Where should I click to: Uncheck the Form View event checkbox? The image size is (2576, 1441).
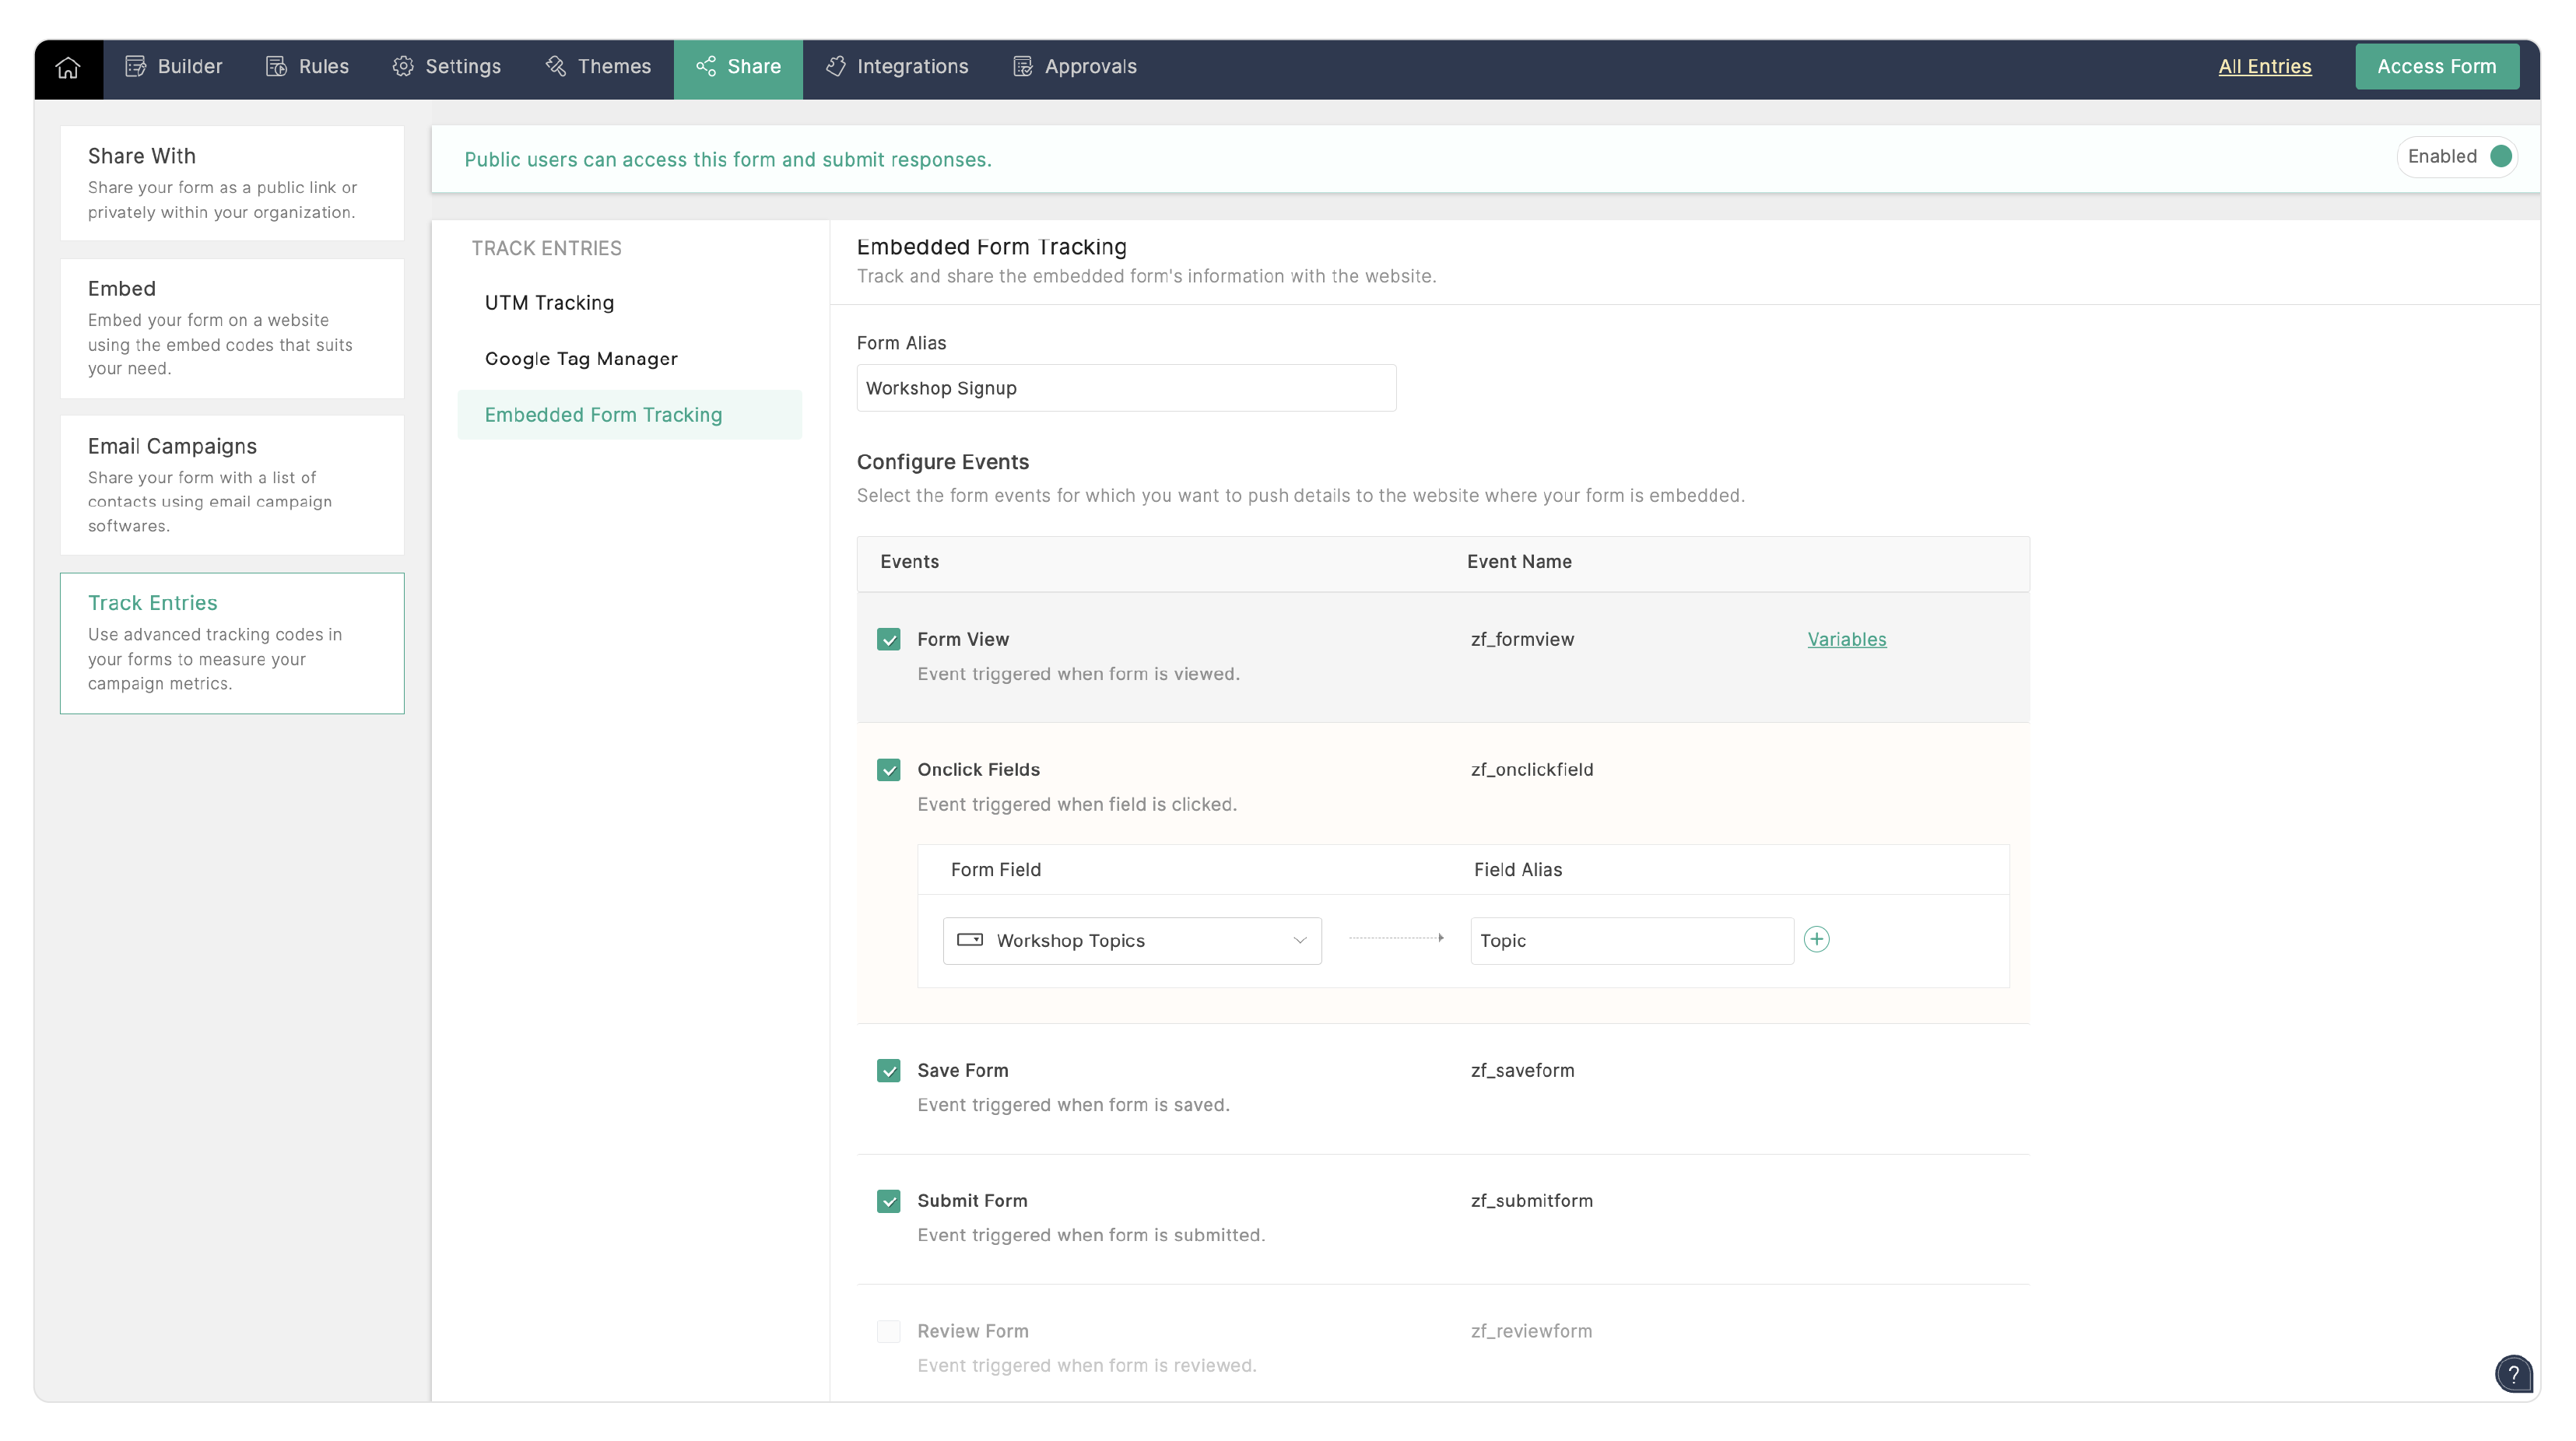pos(888,639)
